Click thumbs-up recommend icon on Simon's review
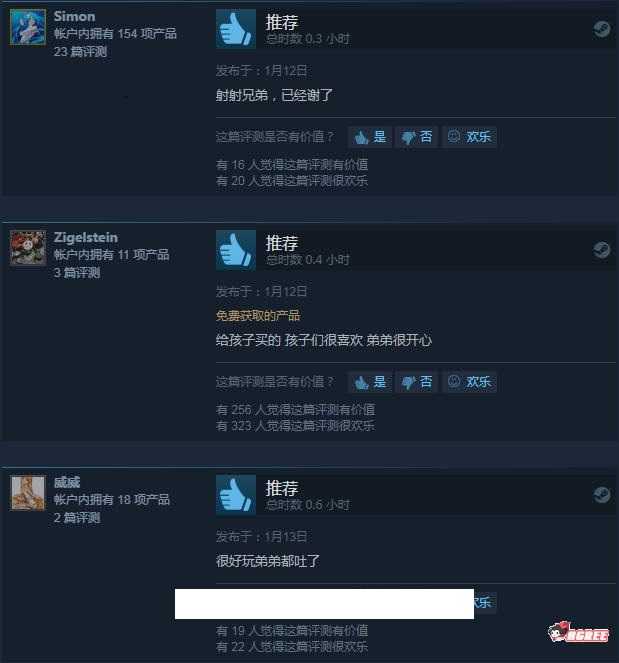 point(236,29)
